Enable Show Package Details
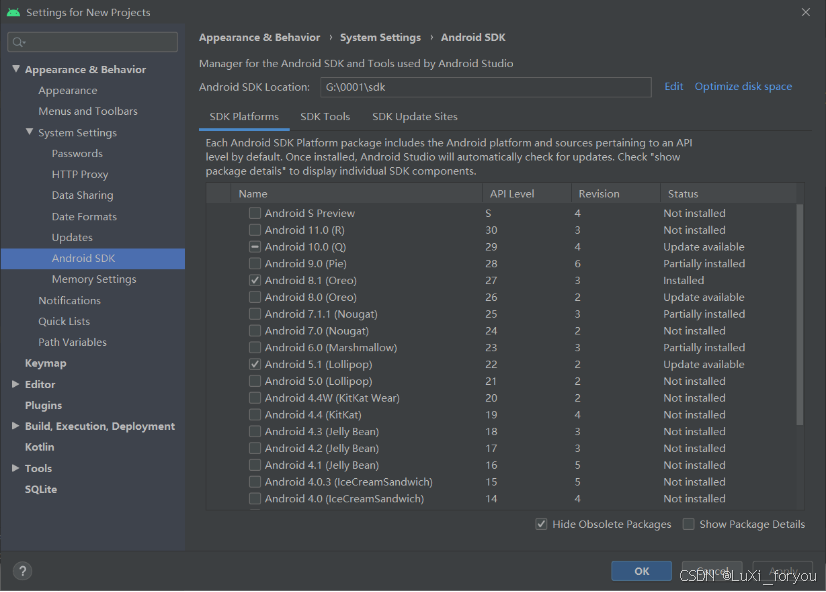826x592 pixels. (688, 524)
